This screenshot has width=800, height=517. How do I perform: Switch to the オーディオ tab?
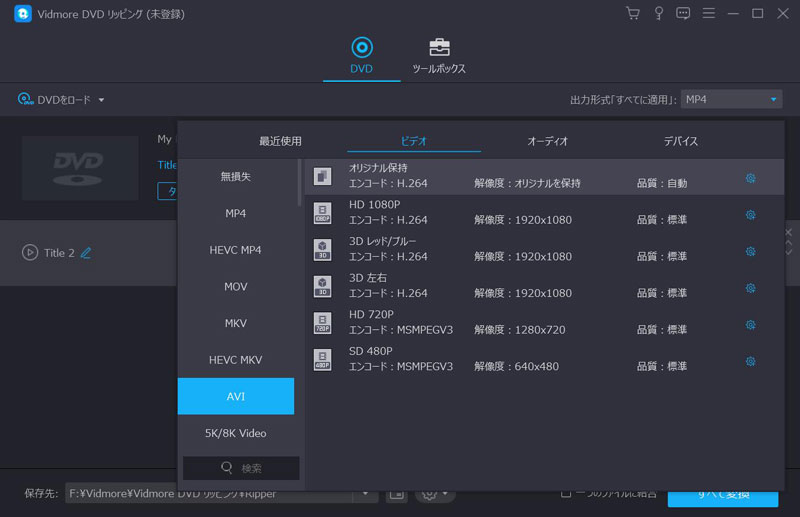(x=547, y=141)
